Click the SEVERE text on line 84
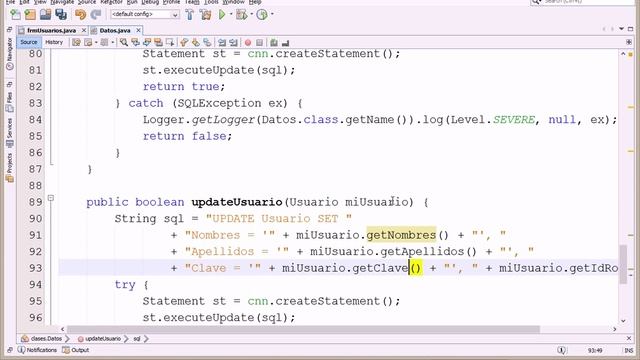 [514, 120]
